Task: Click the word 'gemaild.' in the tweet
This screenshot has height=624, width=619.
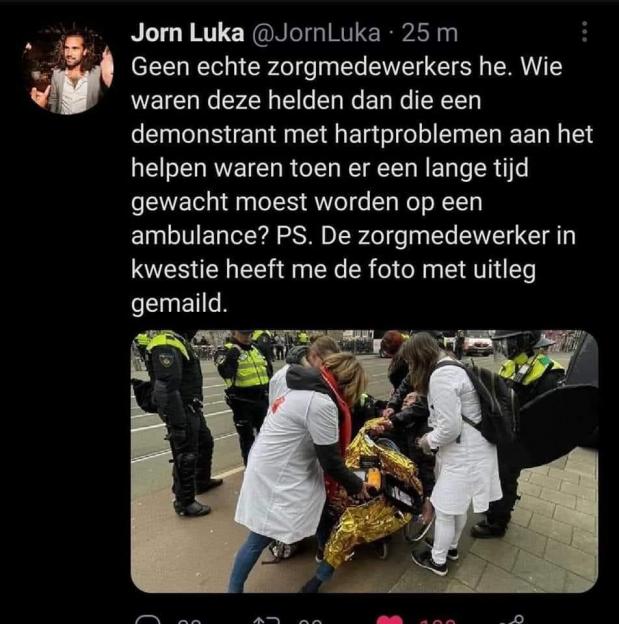Action: [180, 304]
